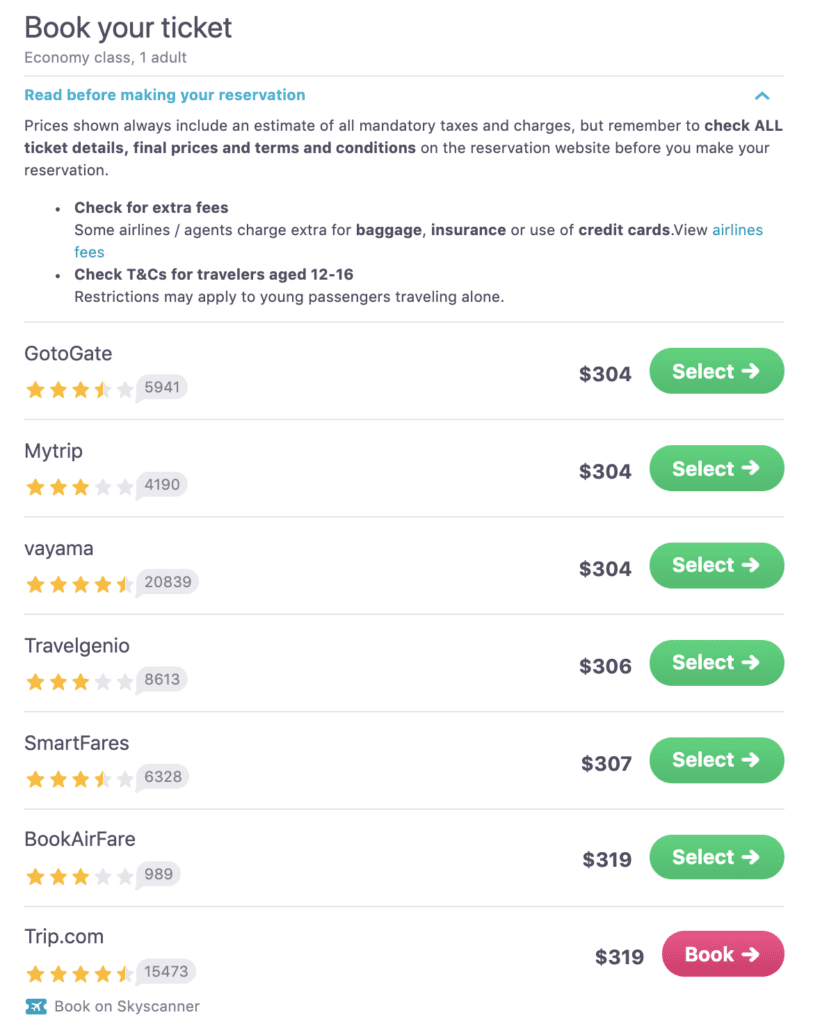Select the vayama offer
The height and width of the screenshot is (1024, 829).
716,565
